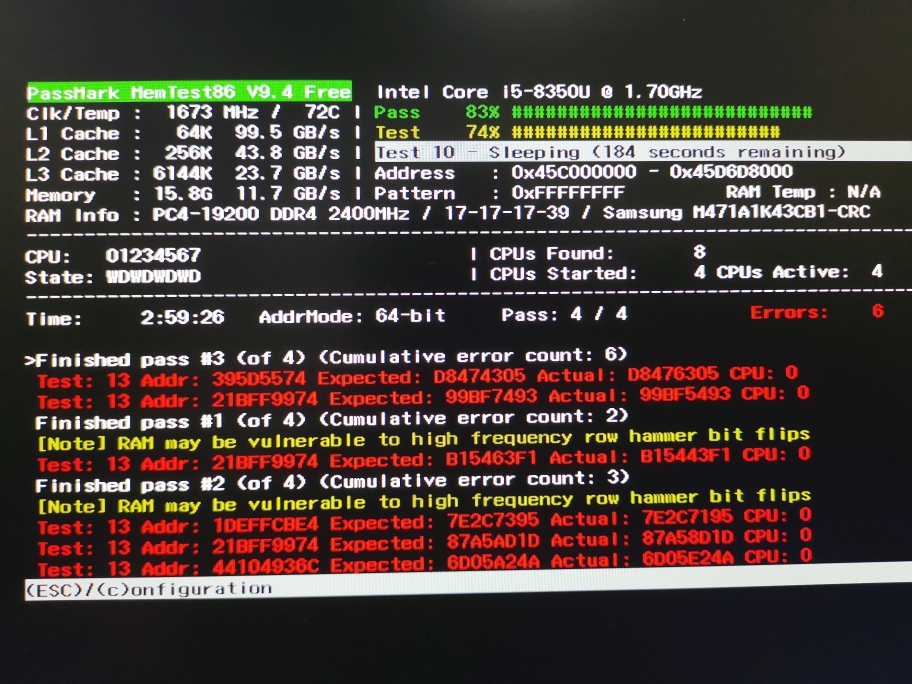Click the row hammer note below pass #2
Screen dimensions: 912x684
(424, 501)
